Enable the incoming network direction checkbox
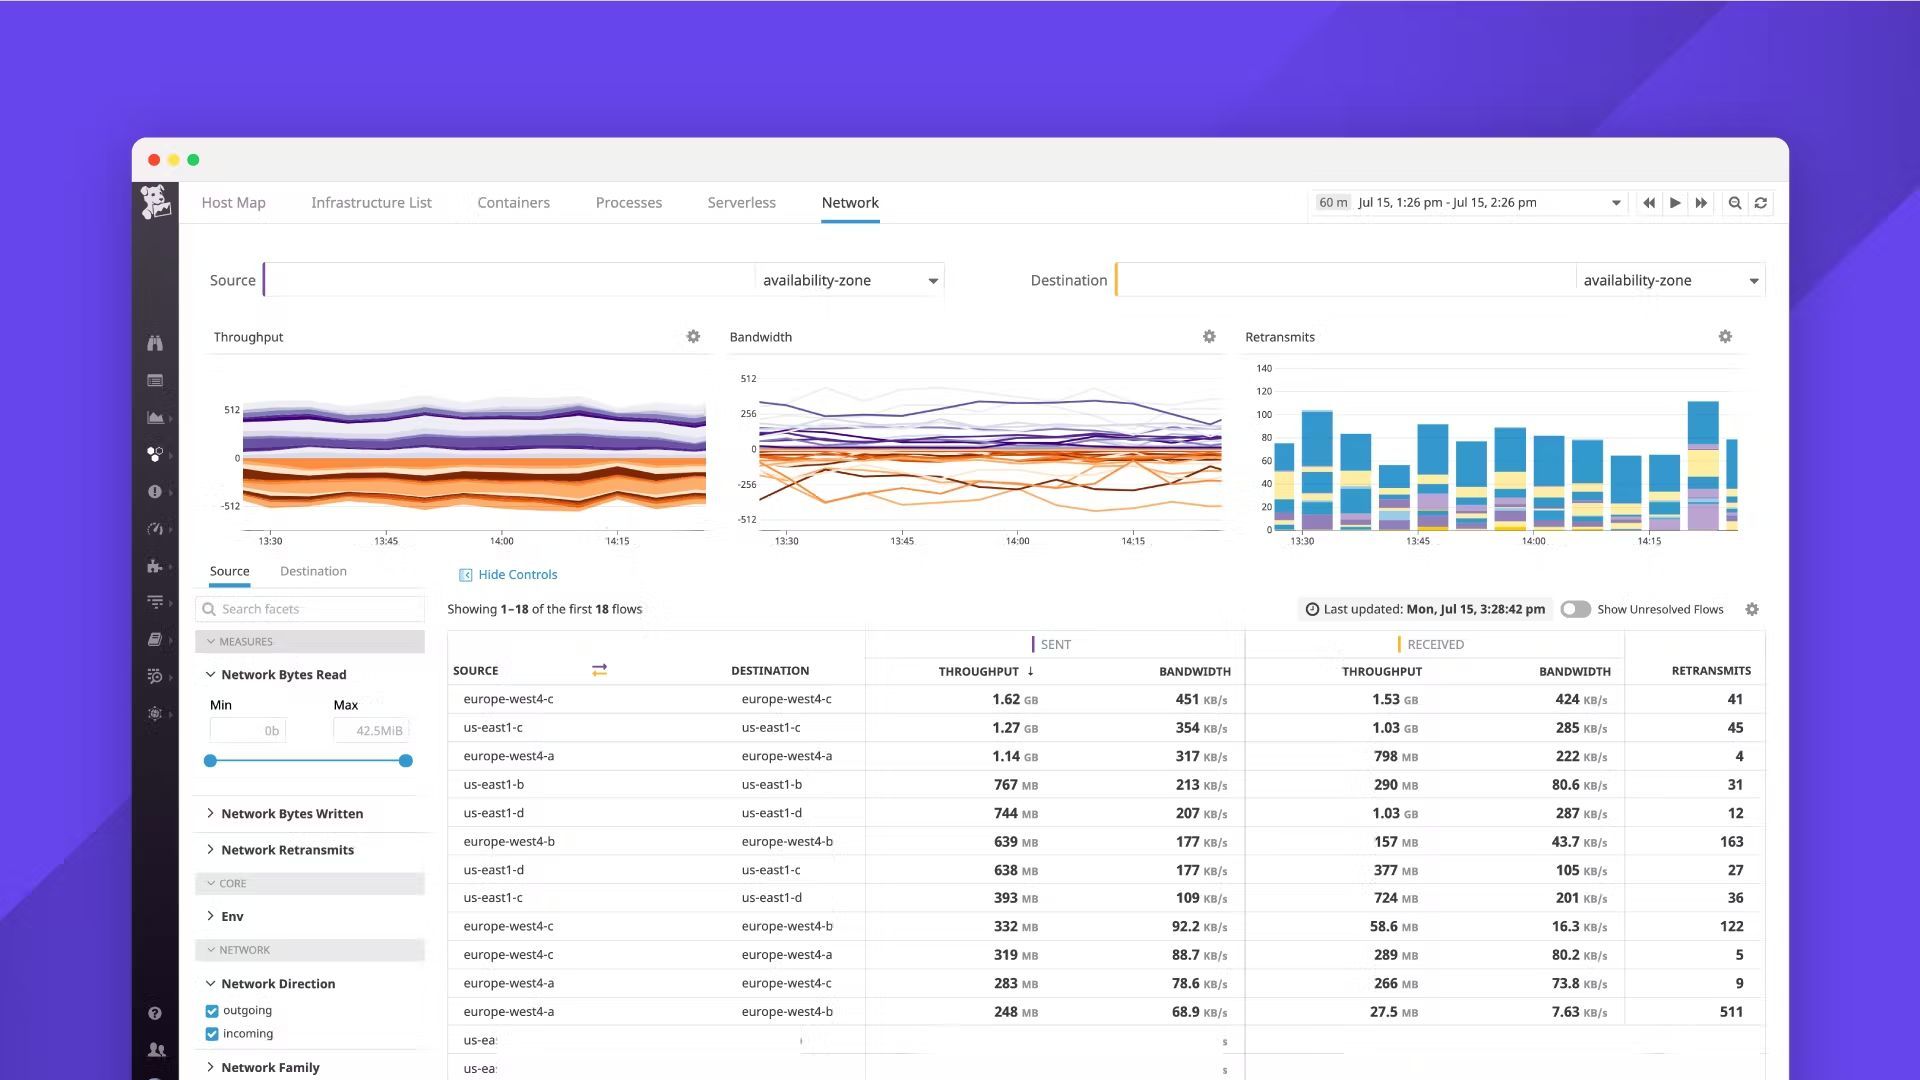The width and height of the screenshot is (1920, 1080). point(214,1033)
